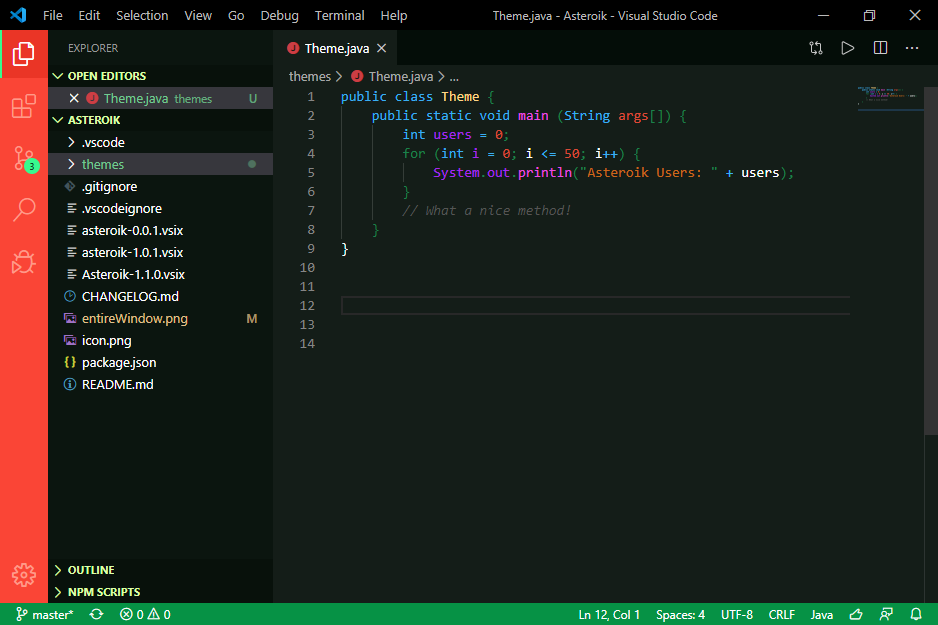Place cursor on empty line 12
Viewport: 938px width, 625px height.
tap(595, 306)
